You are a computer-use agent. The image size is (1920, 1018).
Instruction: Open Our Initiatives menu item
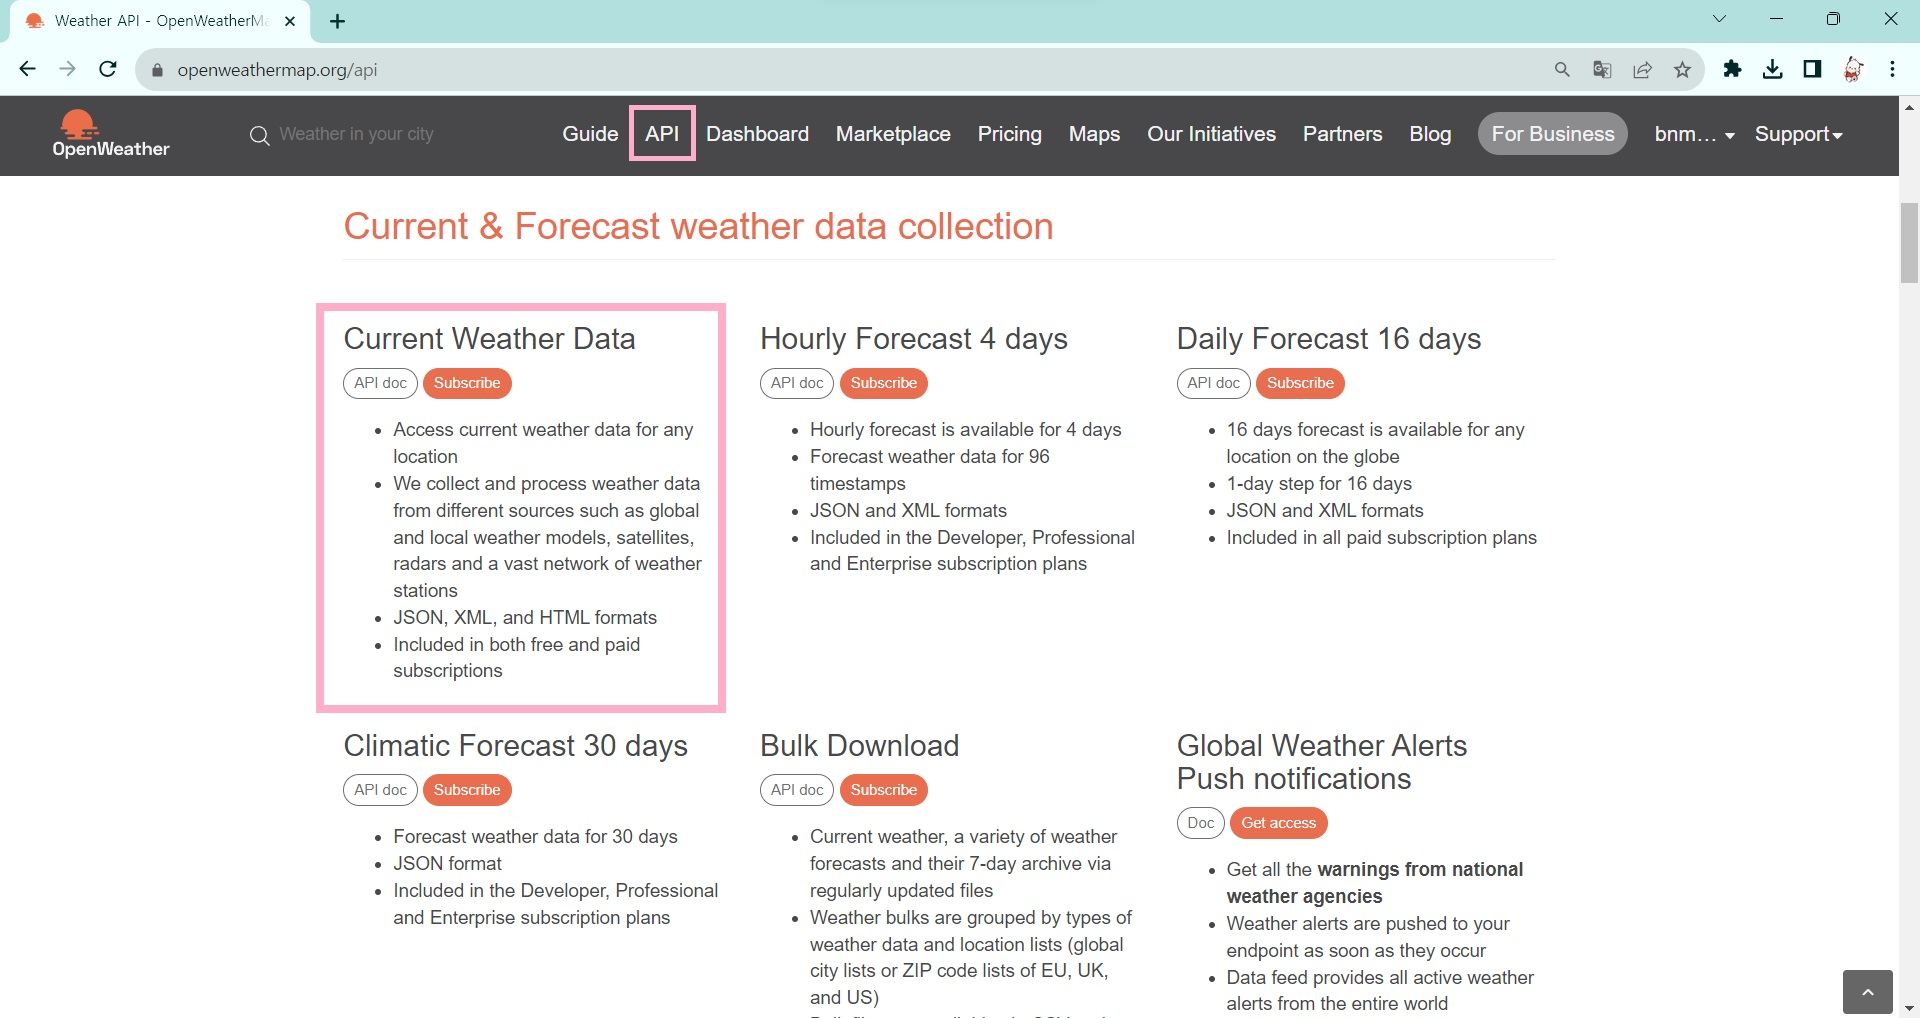1211,134
